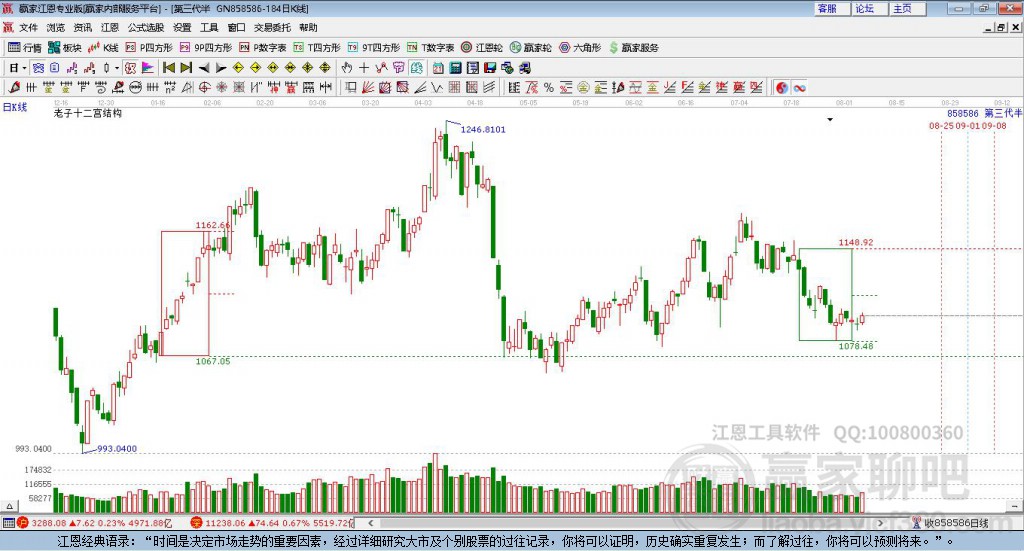Select the fan lines drawing tool

368,87
